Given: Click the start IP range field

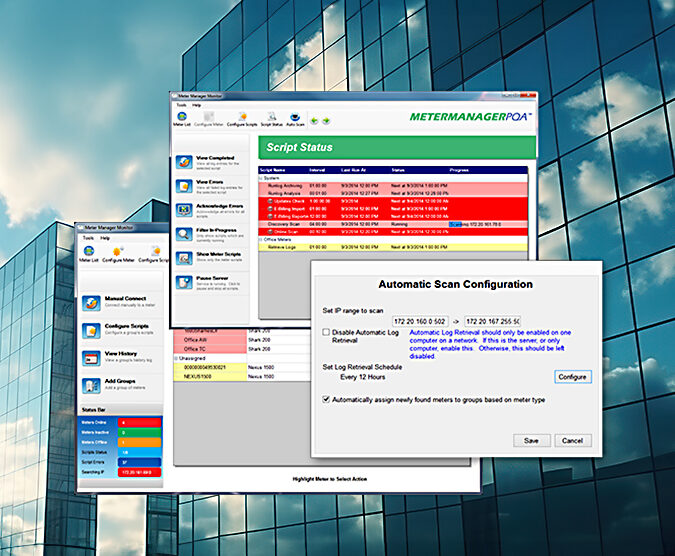Looking at the screenshot, I should 420,321.
